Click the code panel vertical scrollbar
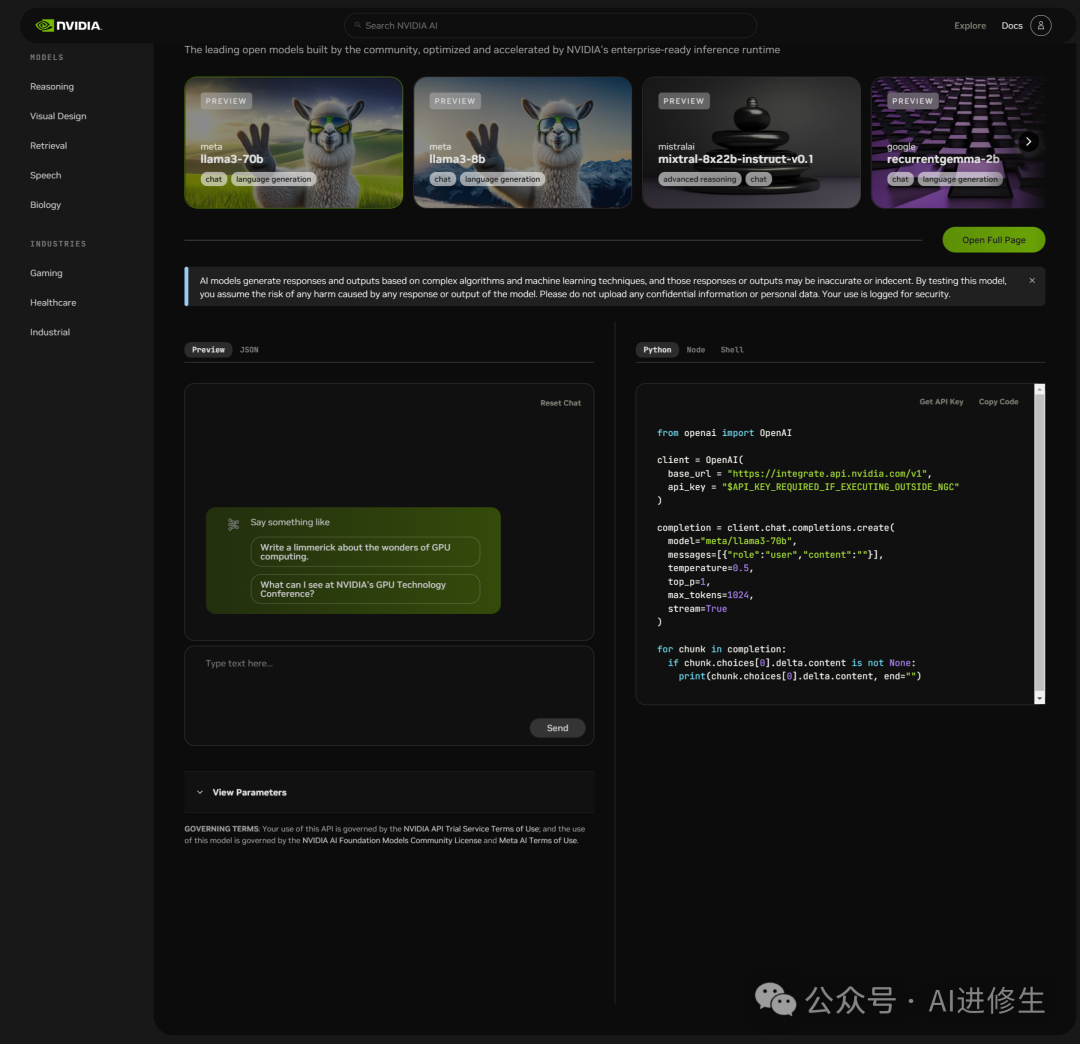The width and height of the screenshot is (1080, 1044). coord(1039,543)
